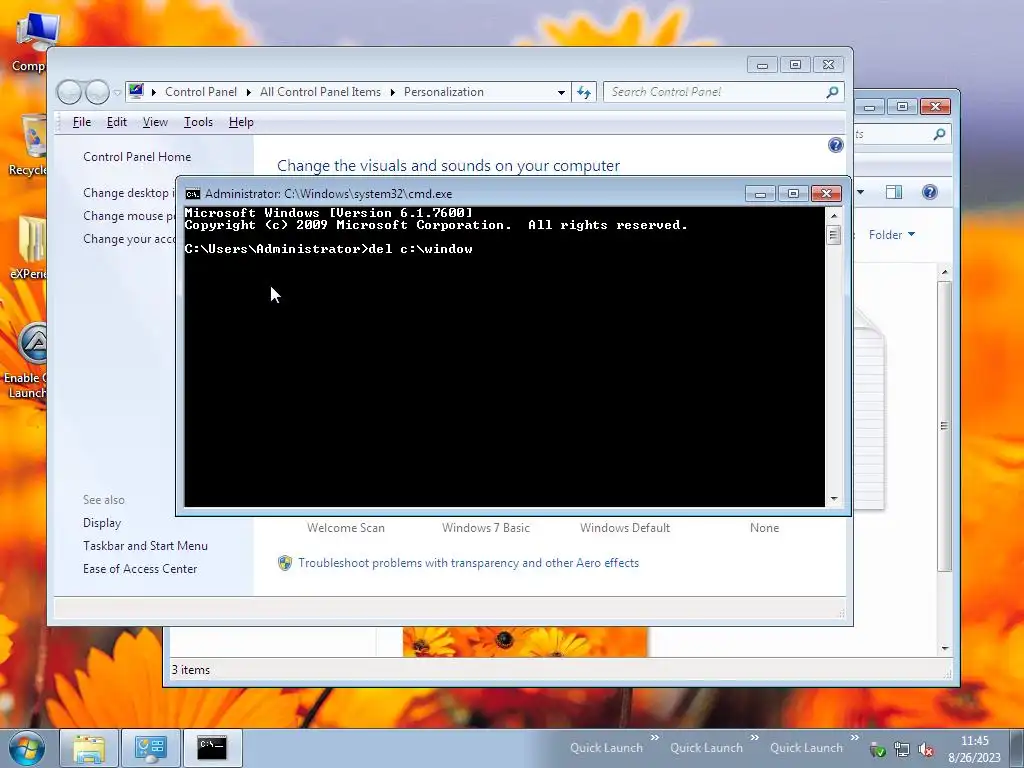1024x768 pixels.
Task: Click the Show desktop button on the taskbar
Action: [x=1017, y=748]
